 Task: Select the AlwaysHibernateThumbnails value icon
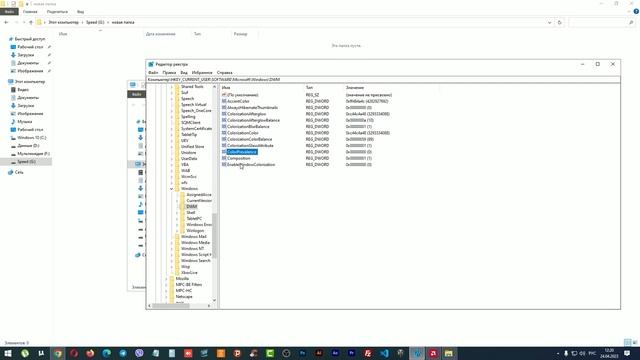pos(224,107)
